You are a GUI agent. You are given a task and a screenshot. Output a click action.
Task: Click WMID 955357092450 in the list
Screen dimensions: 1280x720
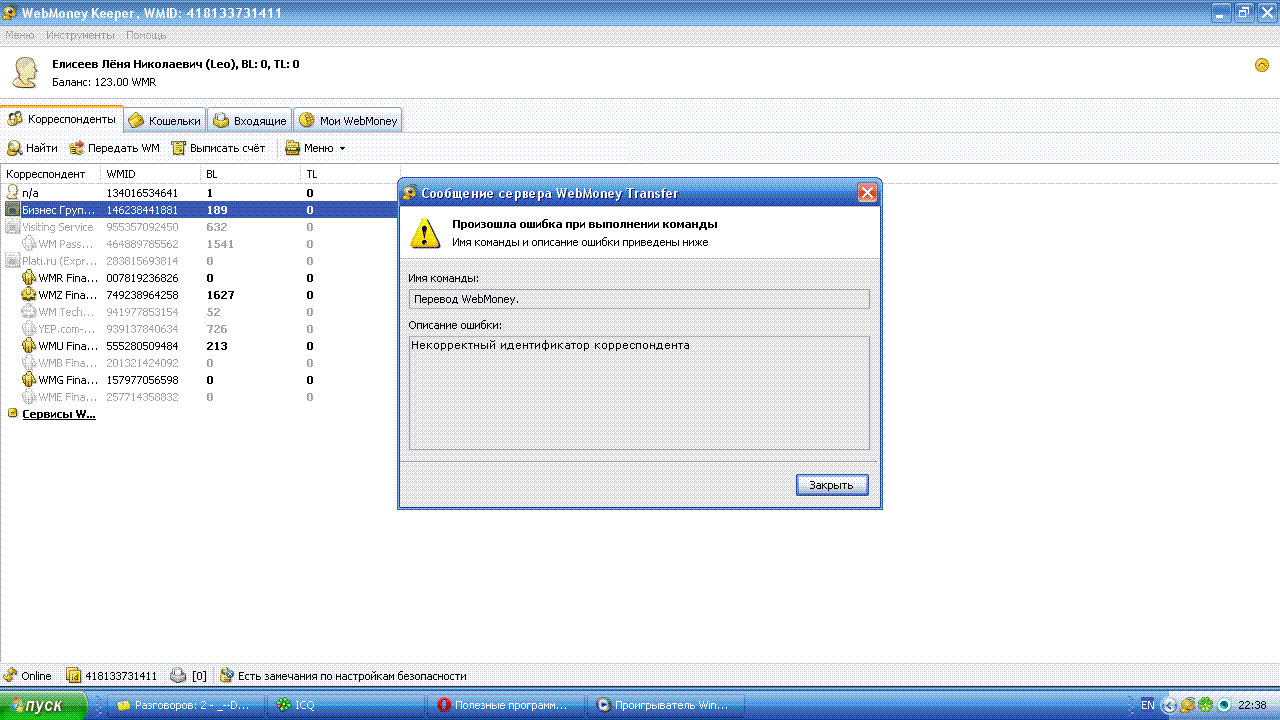tap(142, 227)
